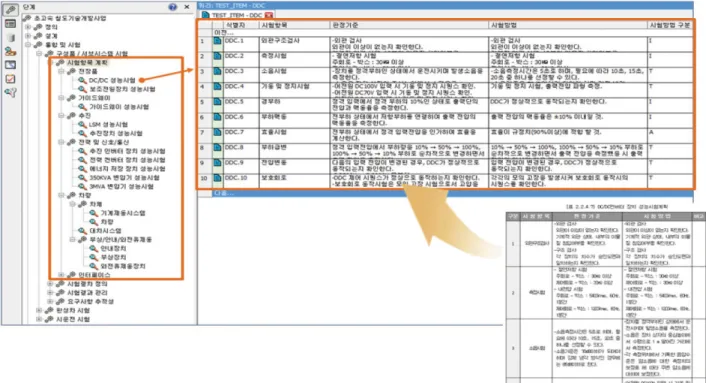Select 3MVA 변압기 성능시험 item

pyautogui.click(x=121, y=186)
